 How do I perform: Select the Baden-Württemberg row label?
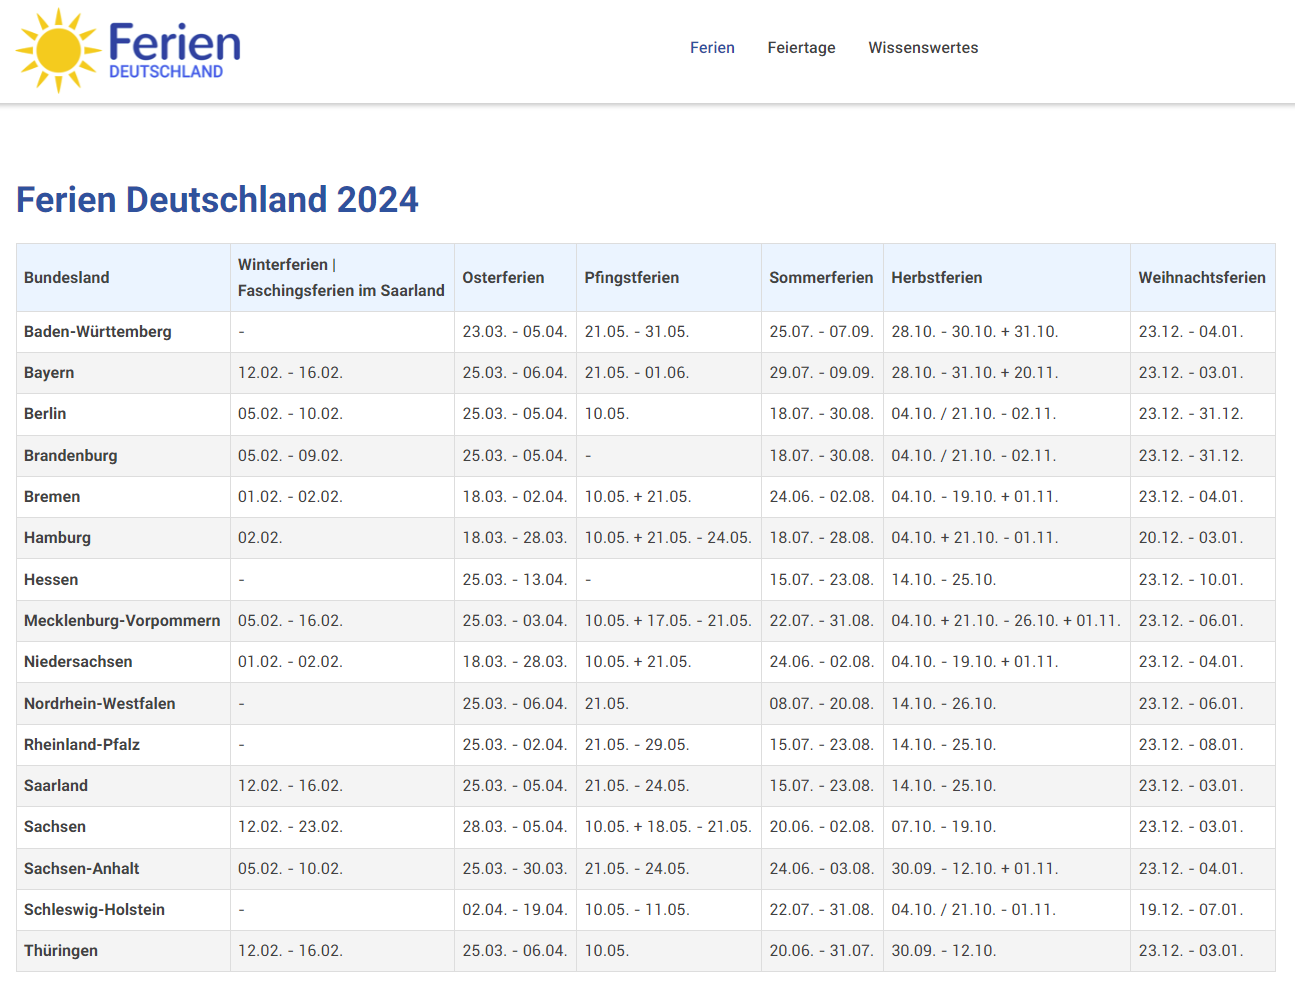click(98, 331)
